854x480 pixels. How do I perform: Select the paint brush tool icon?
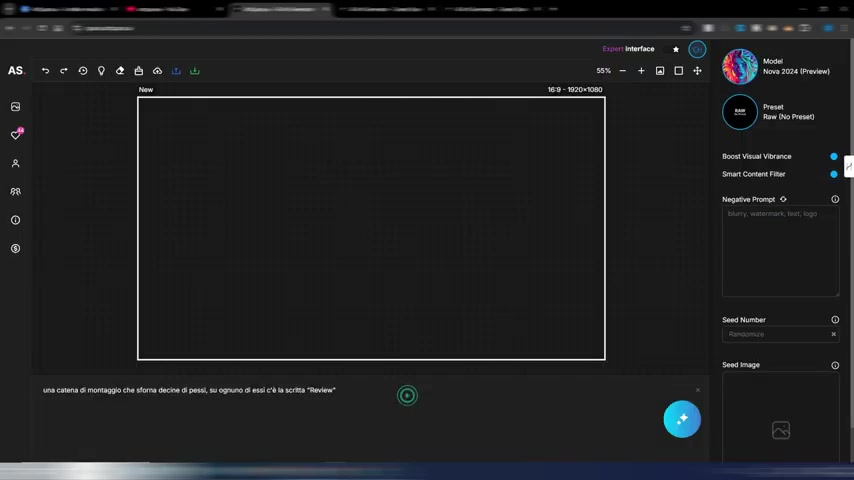click(139, 71)
